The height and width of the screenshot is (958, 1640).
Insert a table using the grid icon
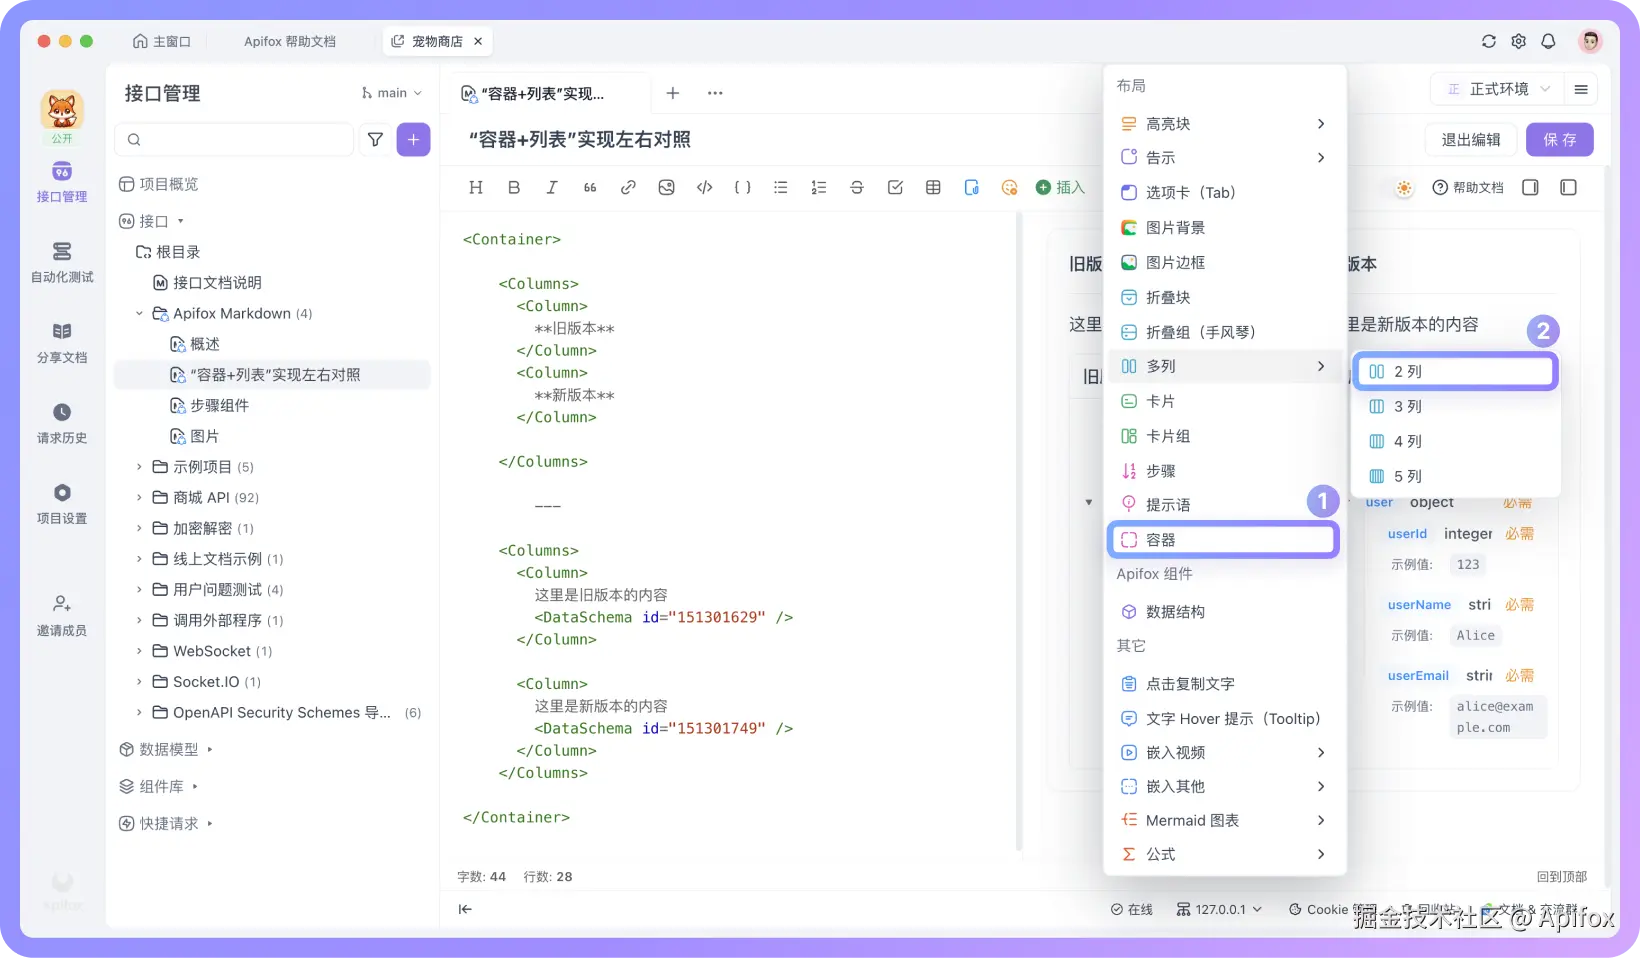(x=933, y=187)
